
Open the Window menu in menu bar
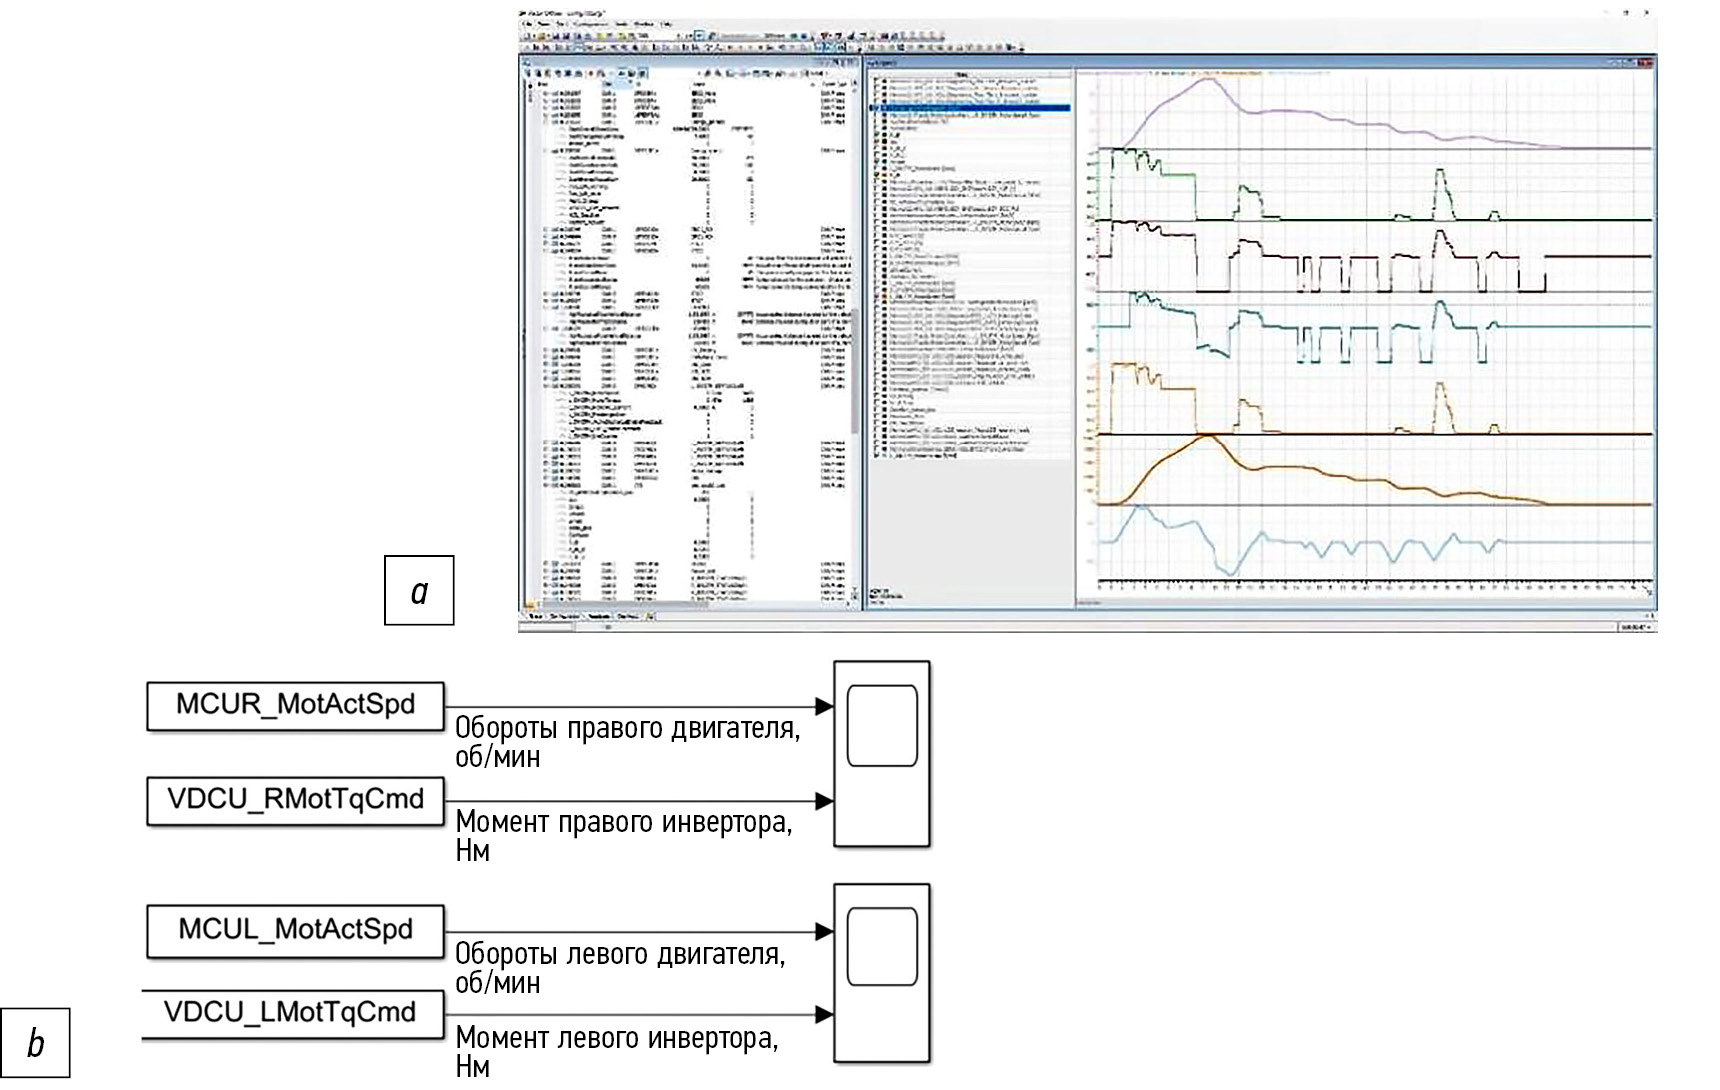[646, 23]
